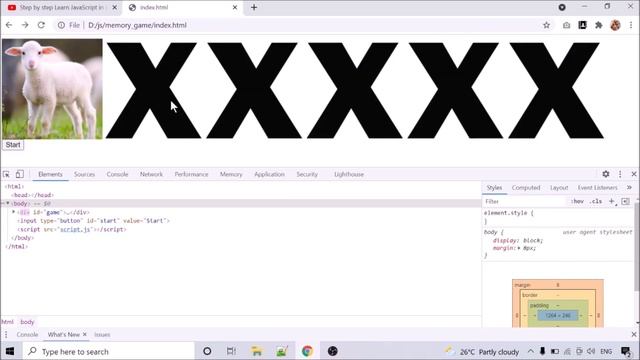Image resolution: width=640 pixels, height=360 pixels.
Task: Go back to previous page
Action: tap(9, 25)
